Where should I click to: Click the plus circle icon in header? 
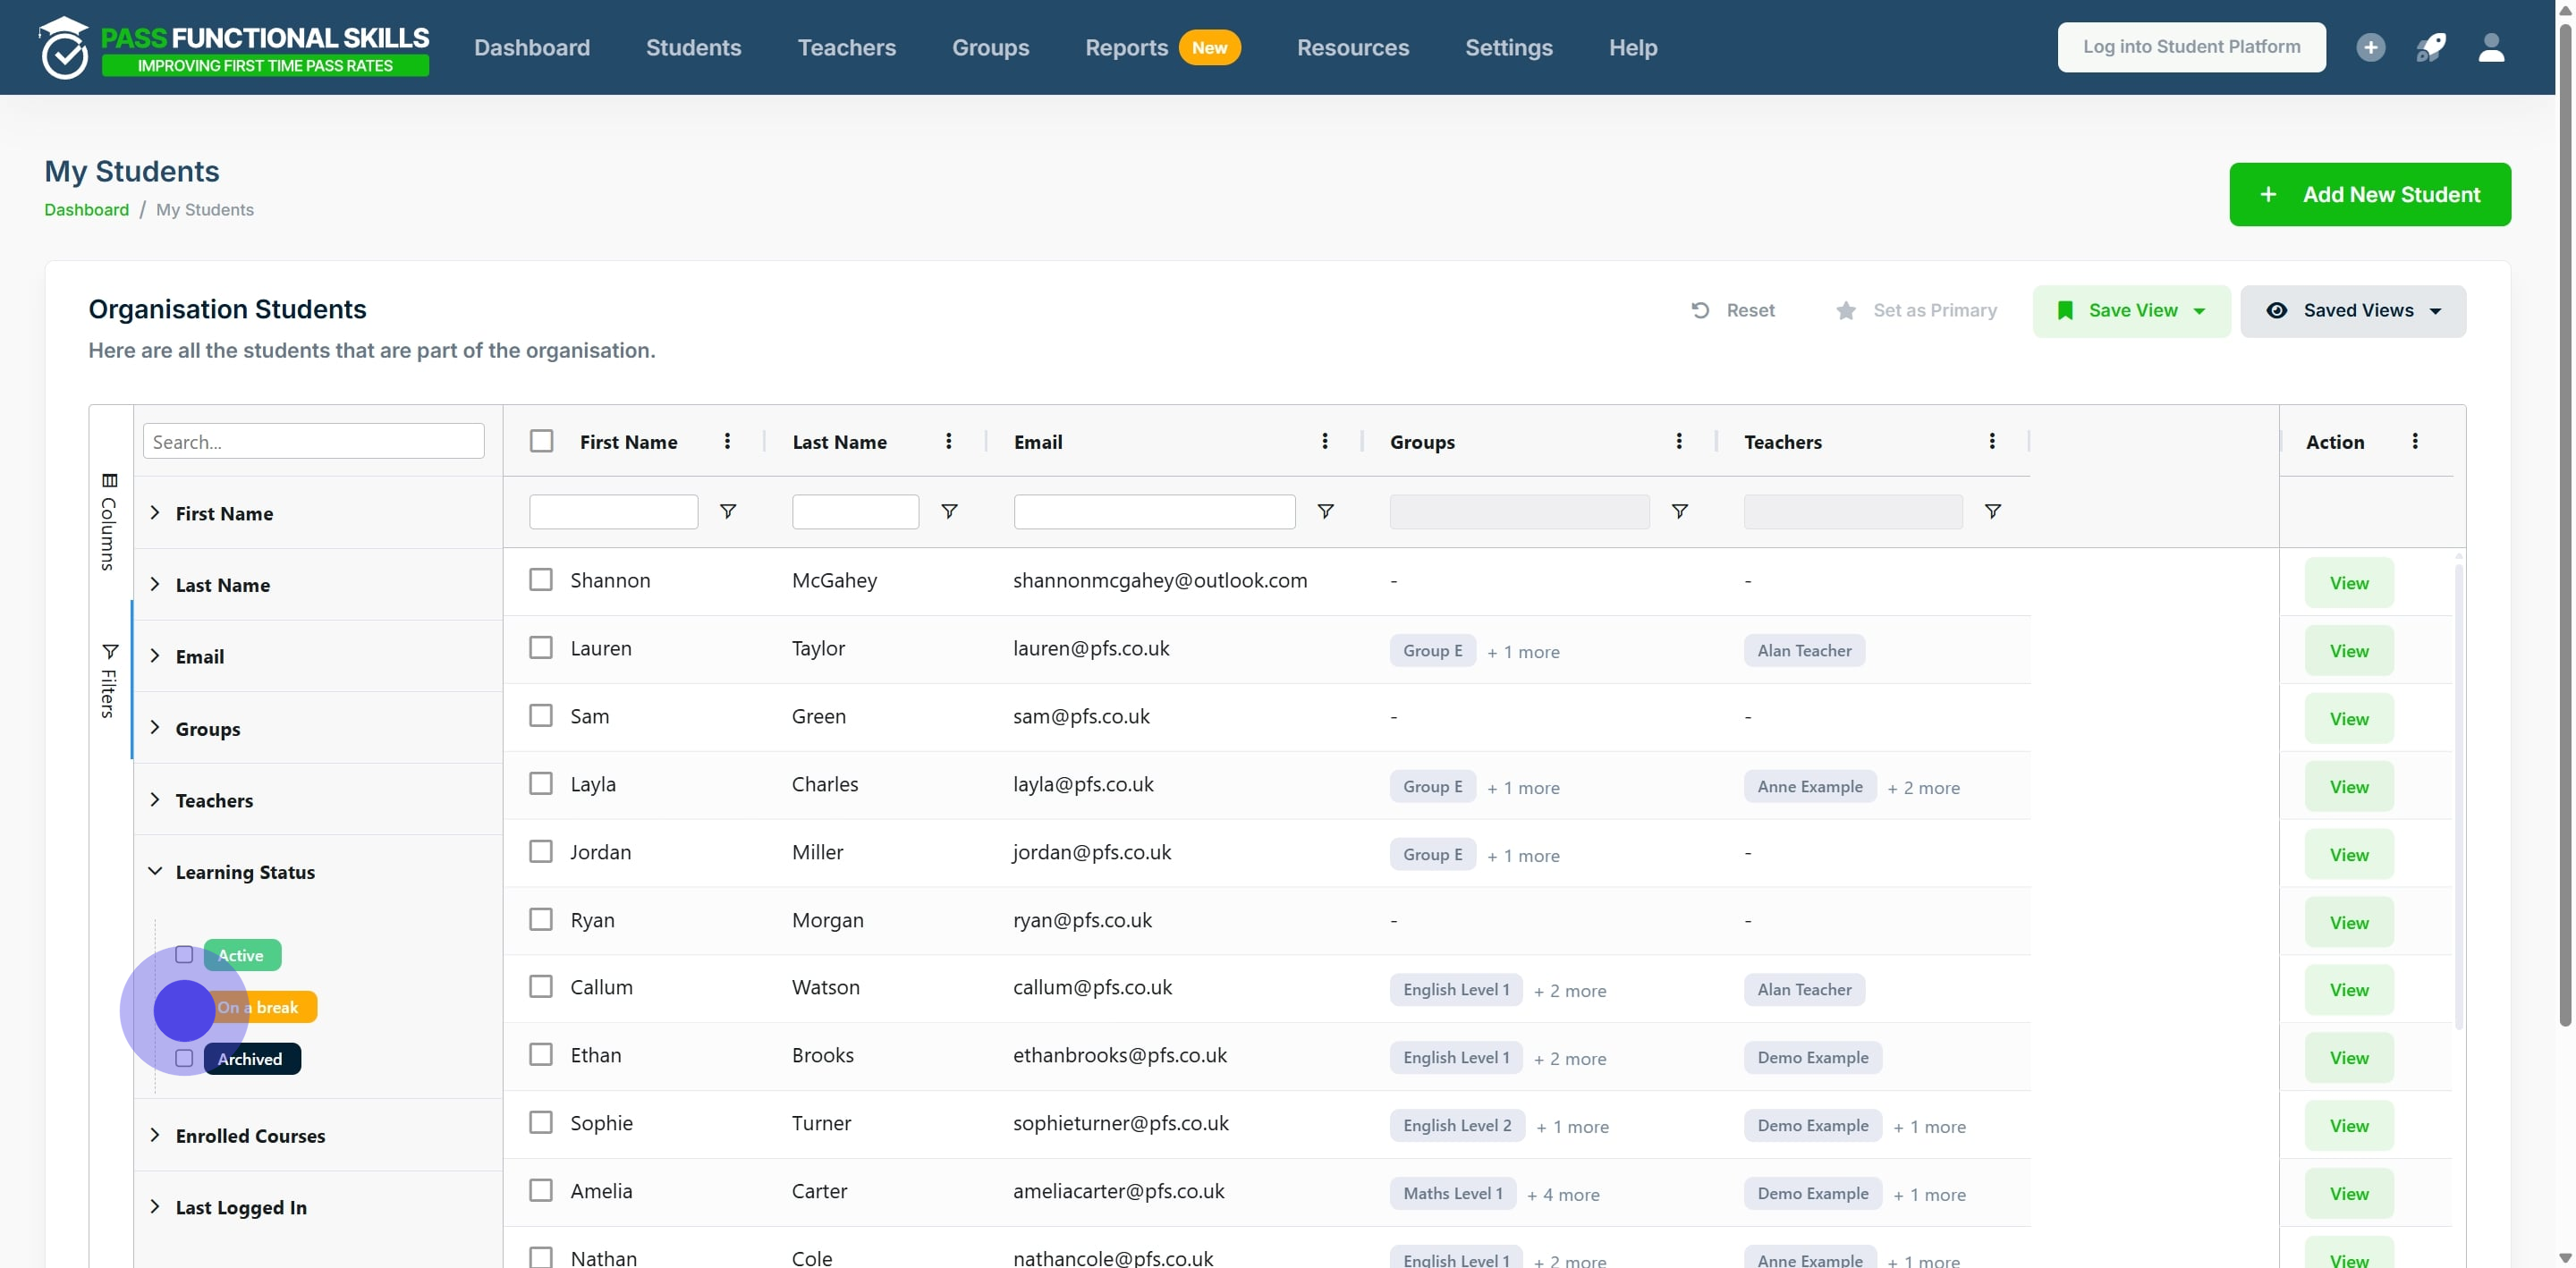(x=2370, y=47)
